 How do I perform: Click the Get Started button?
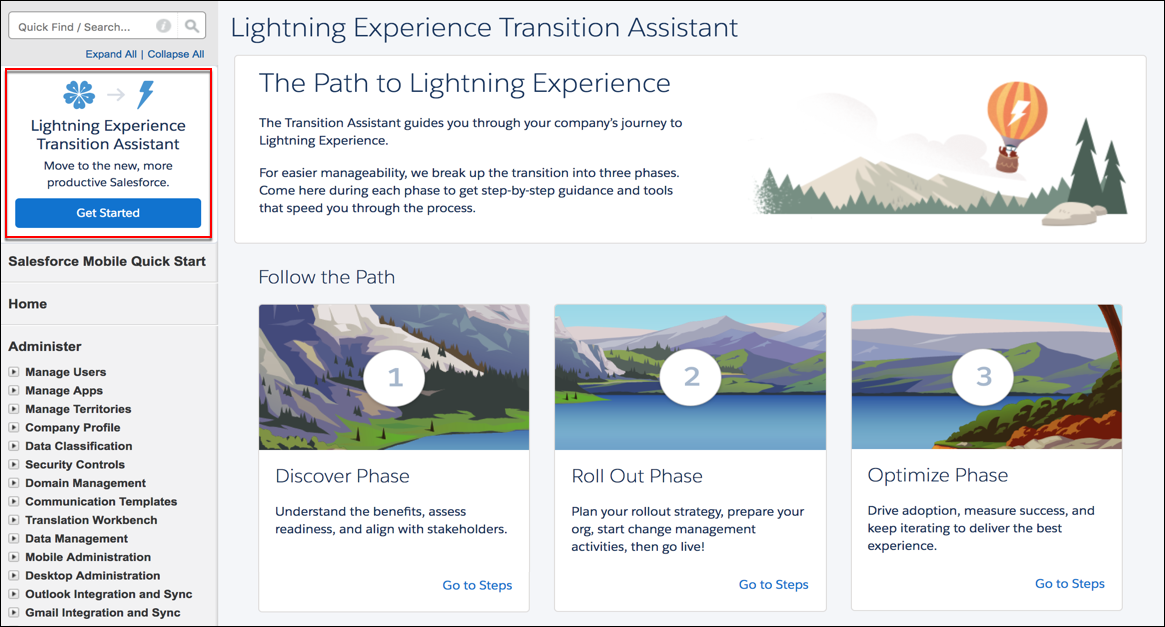(108, 212)
